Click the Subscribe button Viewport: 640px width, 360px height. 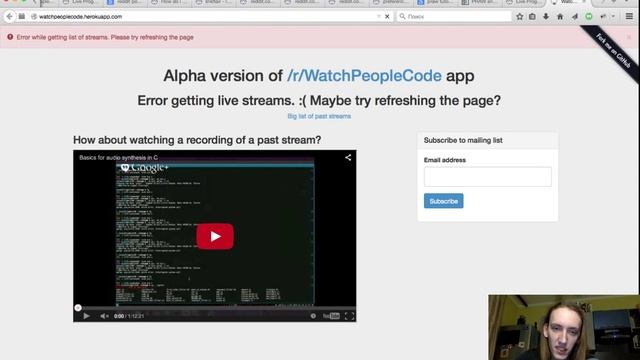443,201
